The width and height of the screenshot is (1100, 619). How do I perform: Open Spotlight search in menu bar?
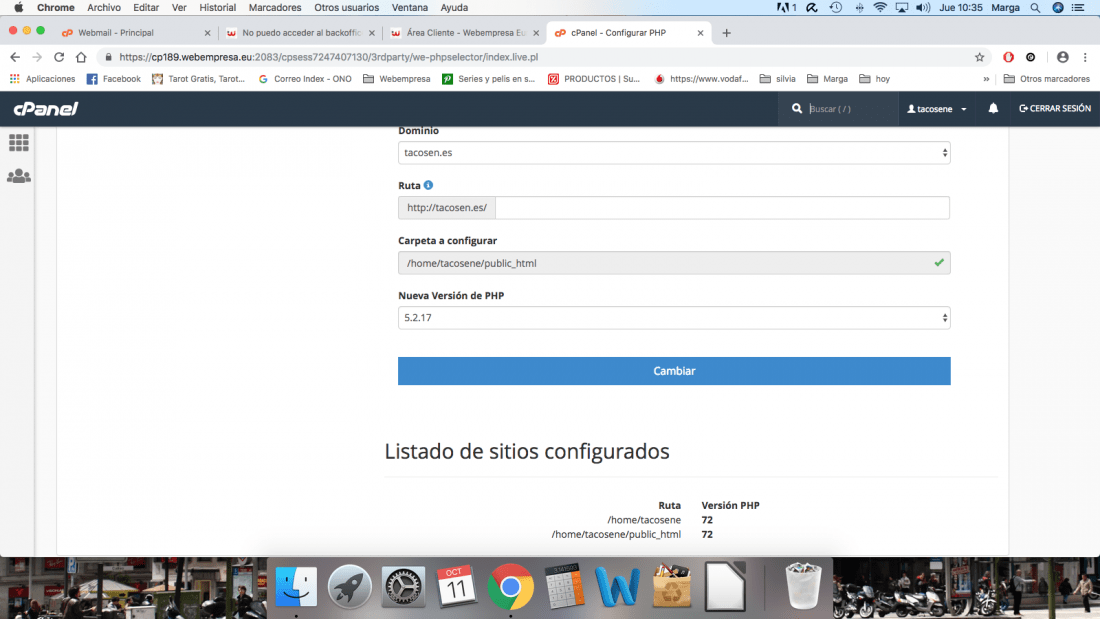1035,8
